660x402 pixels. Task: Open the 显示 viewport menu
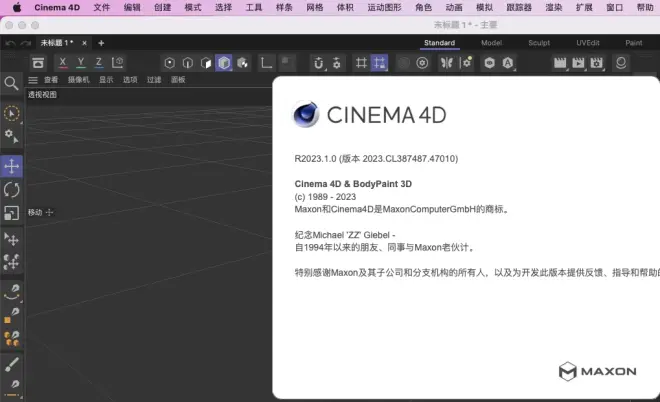(x=106, y=79)
